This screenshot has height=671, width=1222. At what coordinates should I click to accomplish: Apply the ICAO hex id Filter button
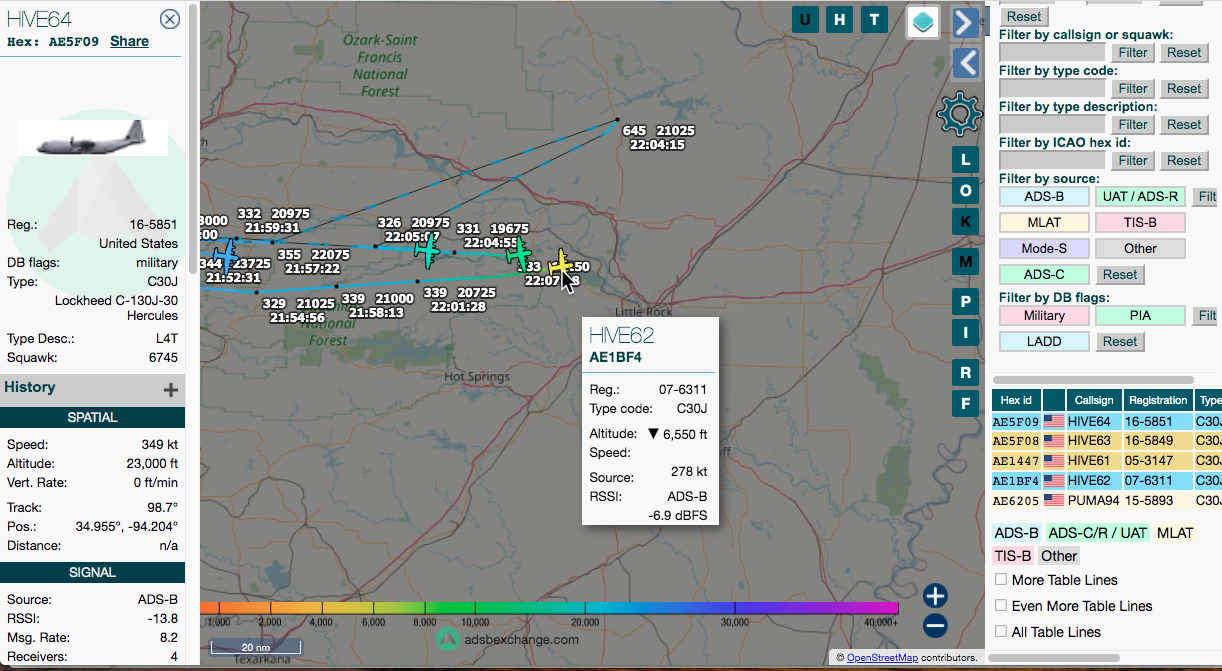[x=1133, y=160]
